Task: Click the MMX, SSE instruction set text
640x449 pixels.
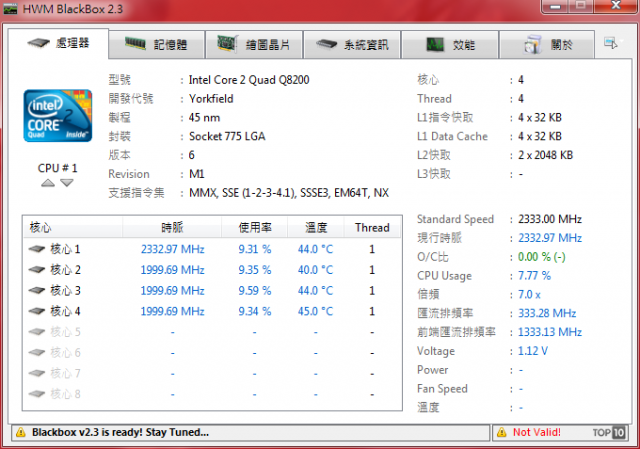Action: click(x=289, y=193)
